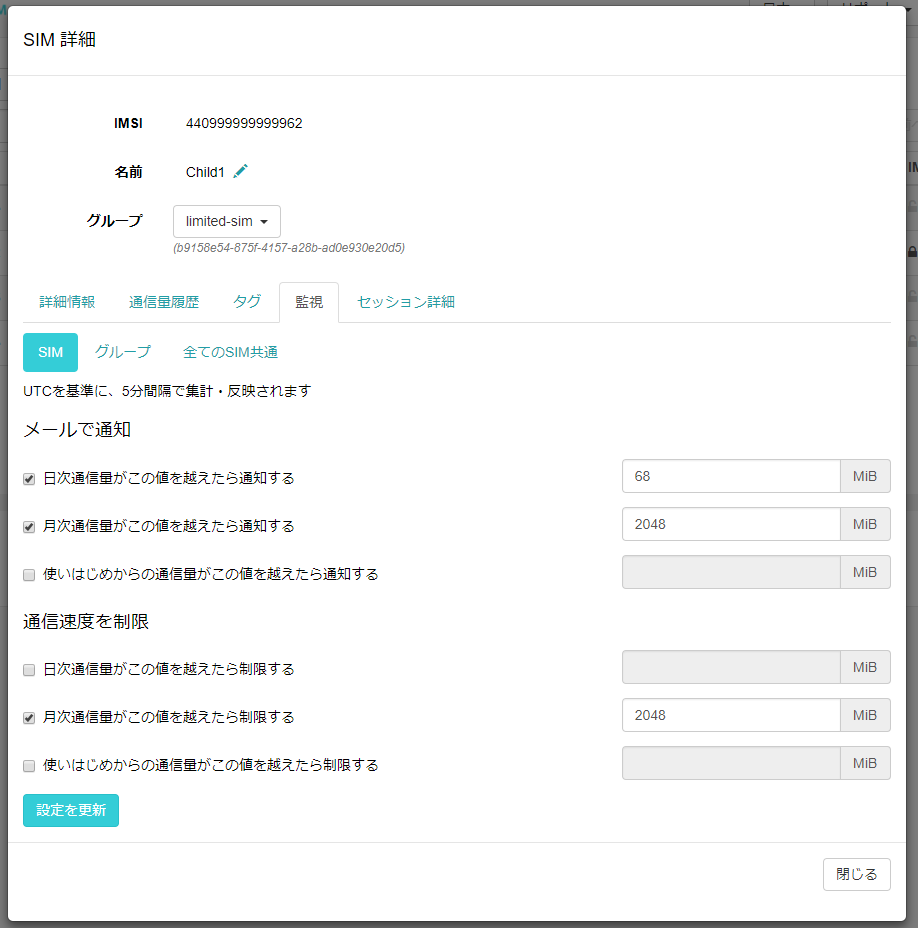This screenshot has height=928, width=918.
Task: Click the daily notification field showing 68
Action: pos(731,476)
